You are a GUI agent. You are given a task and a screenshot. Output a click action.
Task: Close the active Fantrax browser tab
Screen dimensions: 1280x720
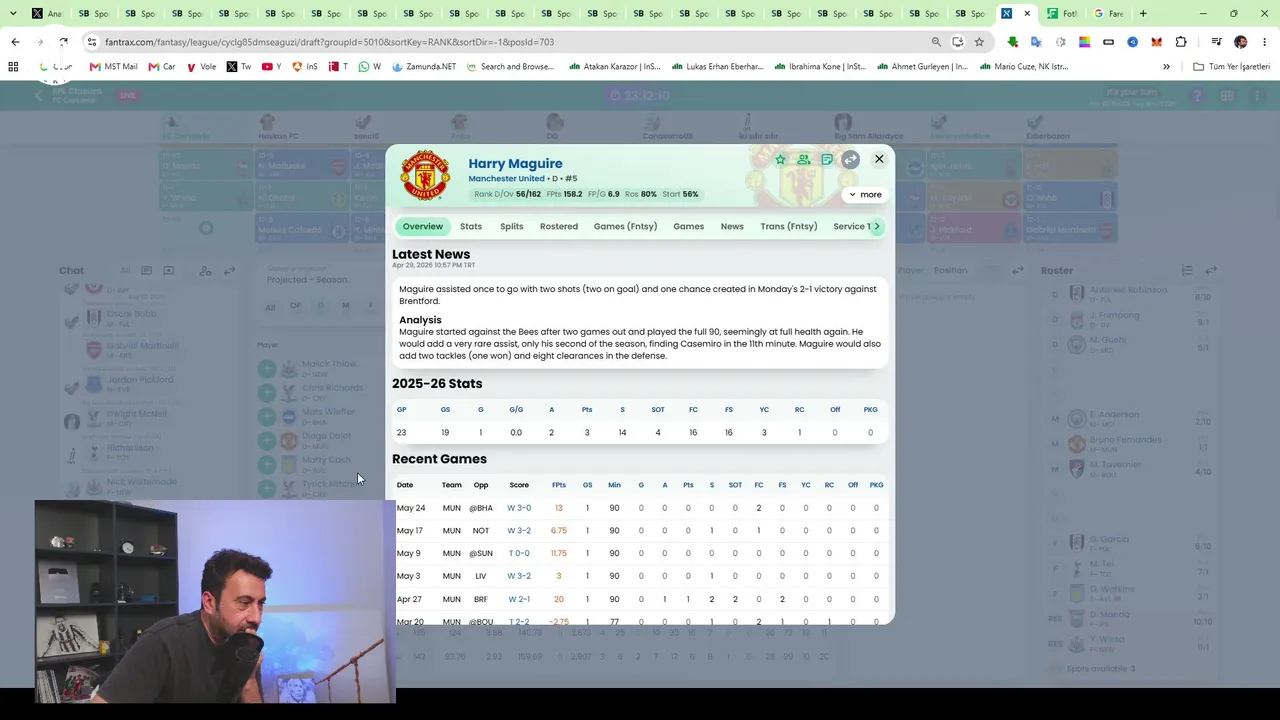1027,14
